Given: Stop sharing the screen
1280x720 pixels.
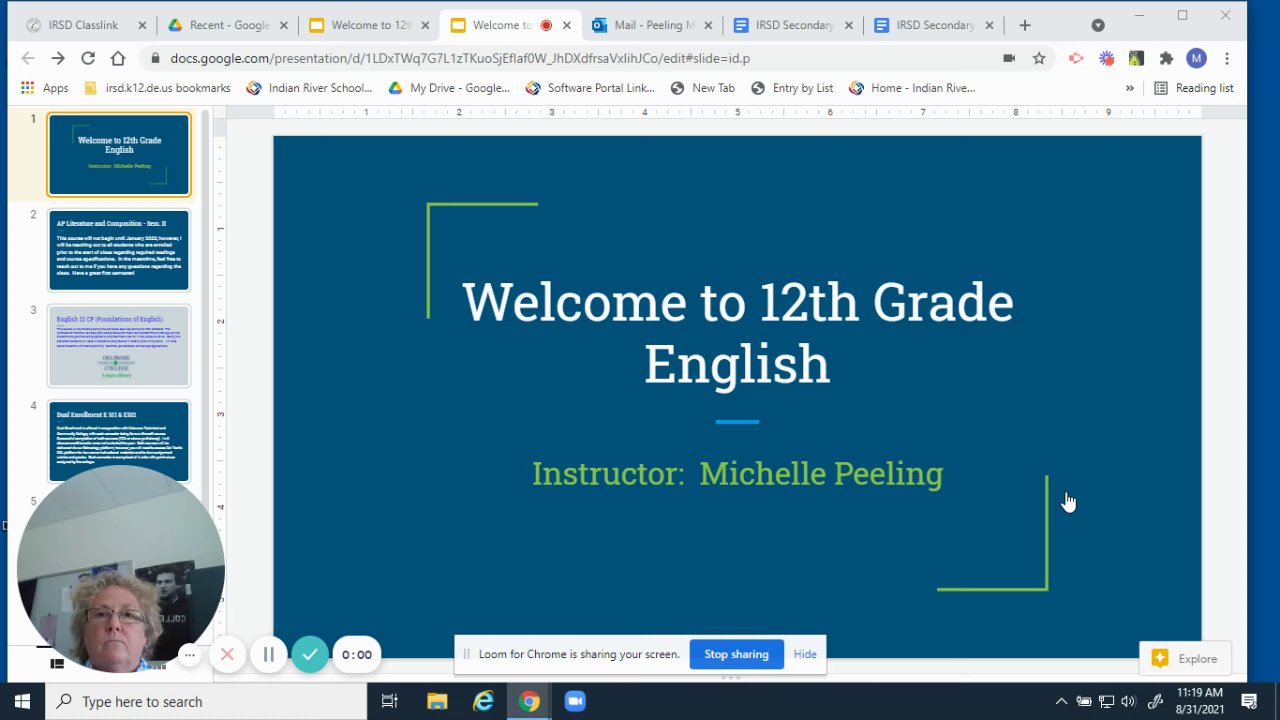Looking at the screenshot, I should (x=736, y=654).
